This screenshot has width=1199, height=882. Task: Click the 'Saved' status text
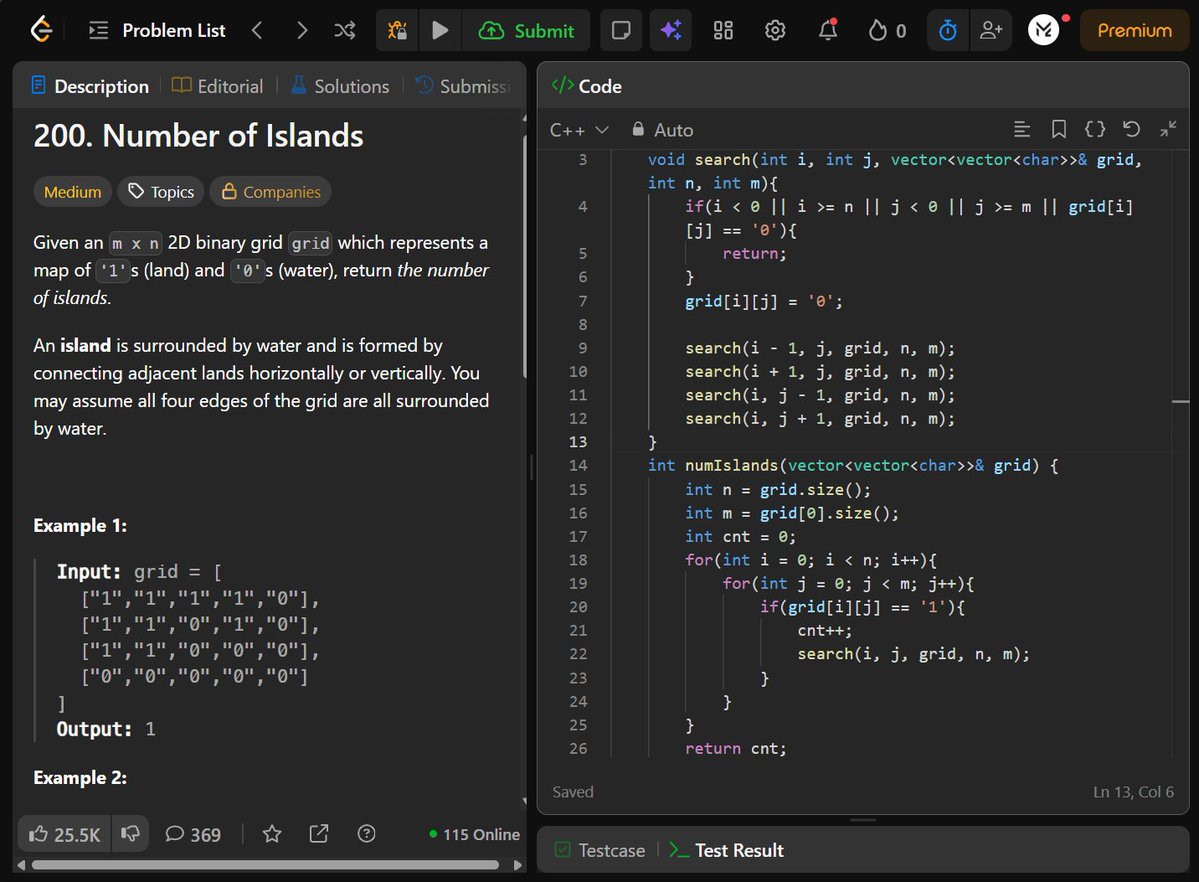pyautogui.click(x=573, y=792)
